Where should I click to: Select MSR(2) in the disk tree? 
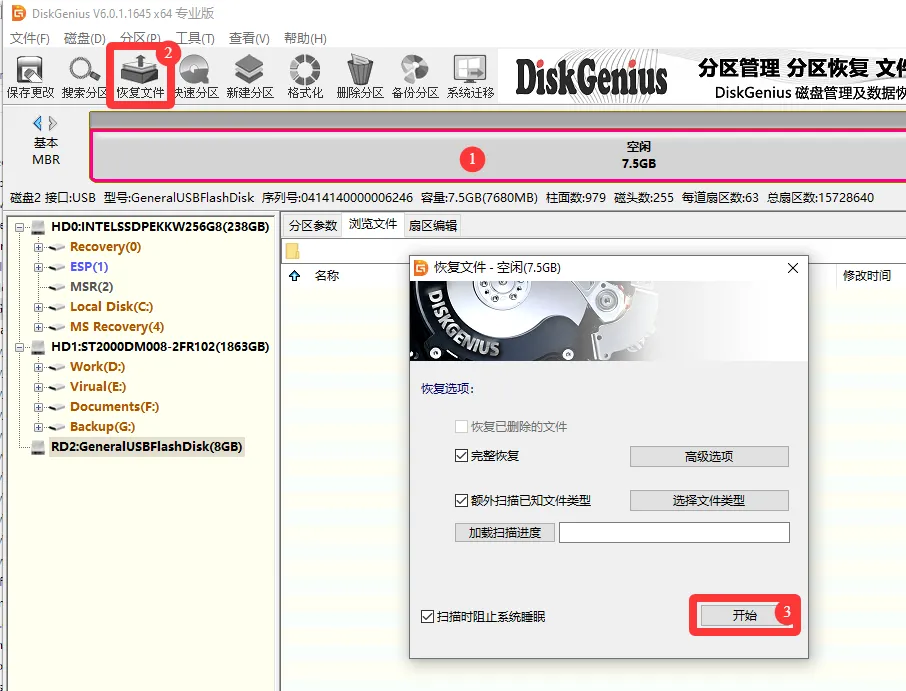pos(91,287)
